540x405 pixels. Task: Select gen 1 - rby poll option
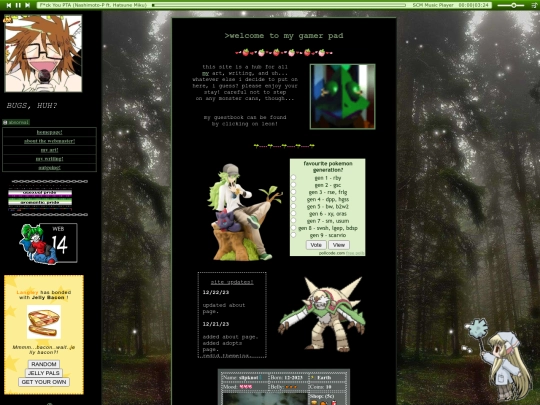click(293, 178)
